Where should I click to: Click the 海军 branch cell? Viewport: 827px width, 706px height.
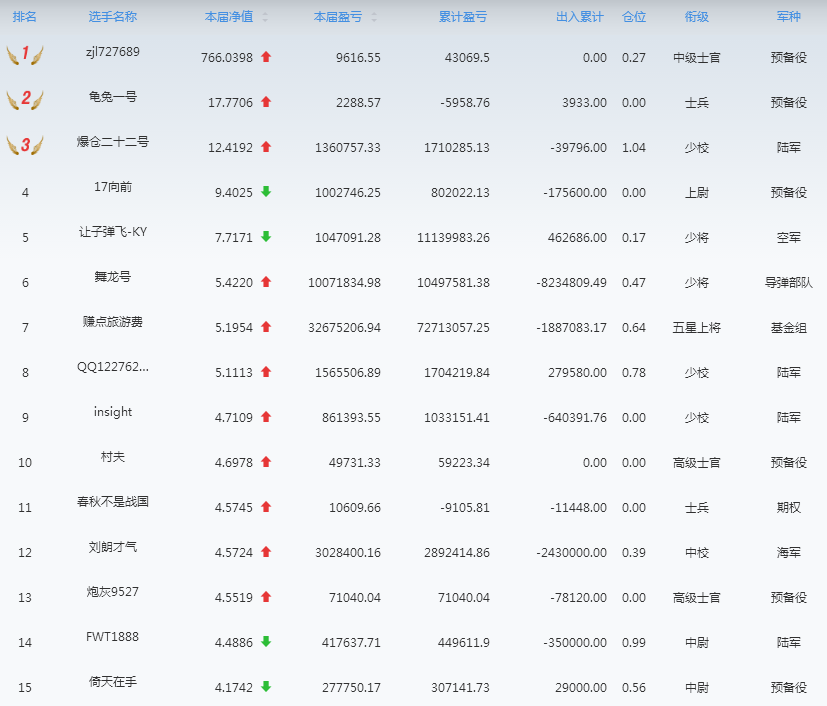click(x=788, y=553)
